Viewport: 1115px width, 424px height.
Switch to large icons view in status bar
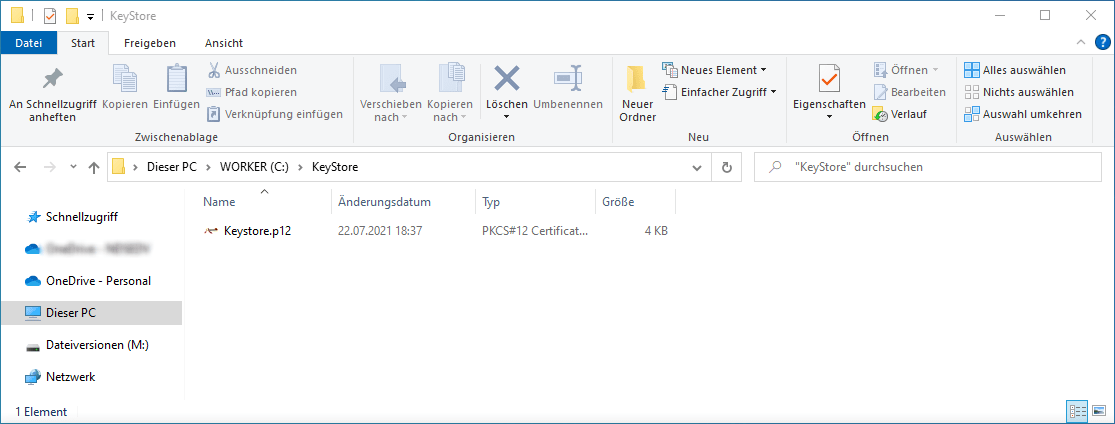(x=1100, y=411)
